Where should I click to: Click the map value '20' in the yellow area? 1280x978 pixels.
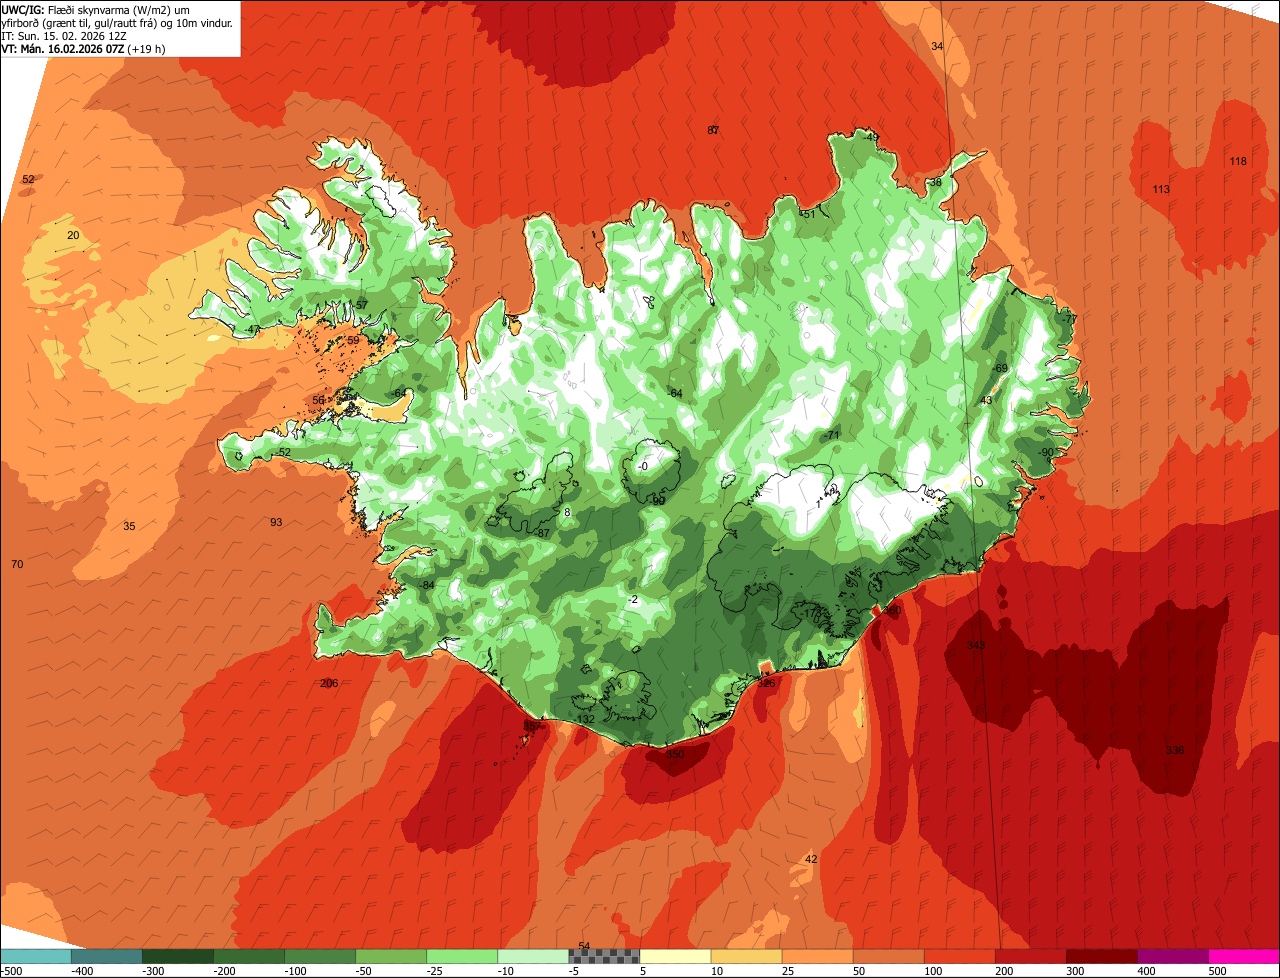[73, 235]
